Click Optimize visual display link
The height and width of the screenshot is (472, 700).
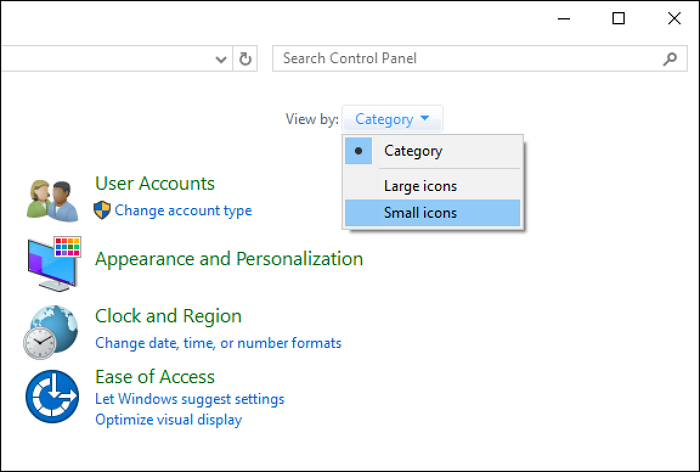click(x=168, y=420)
